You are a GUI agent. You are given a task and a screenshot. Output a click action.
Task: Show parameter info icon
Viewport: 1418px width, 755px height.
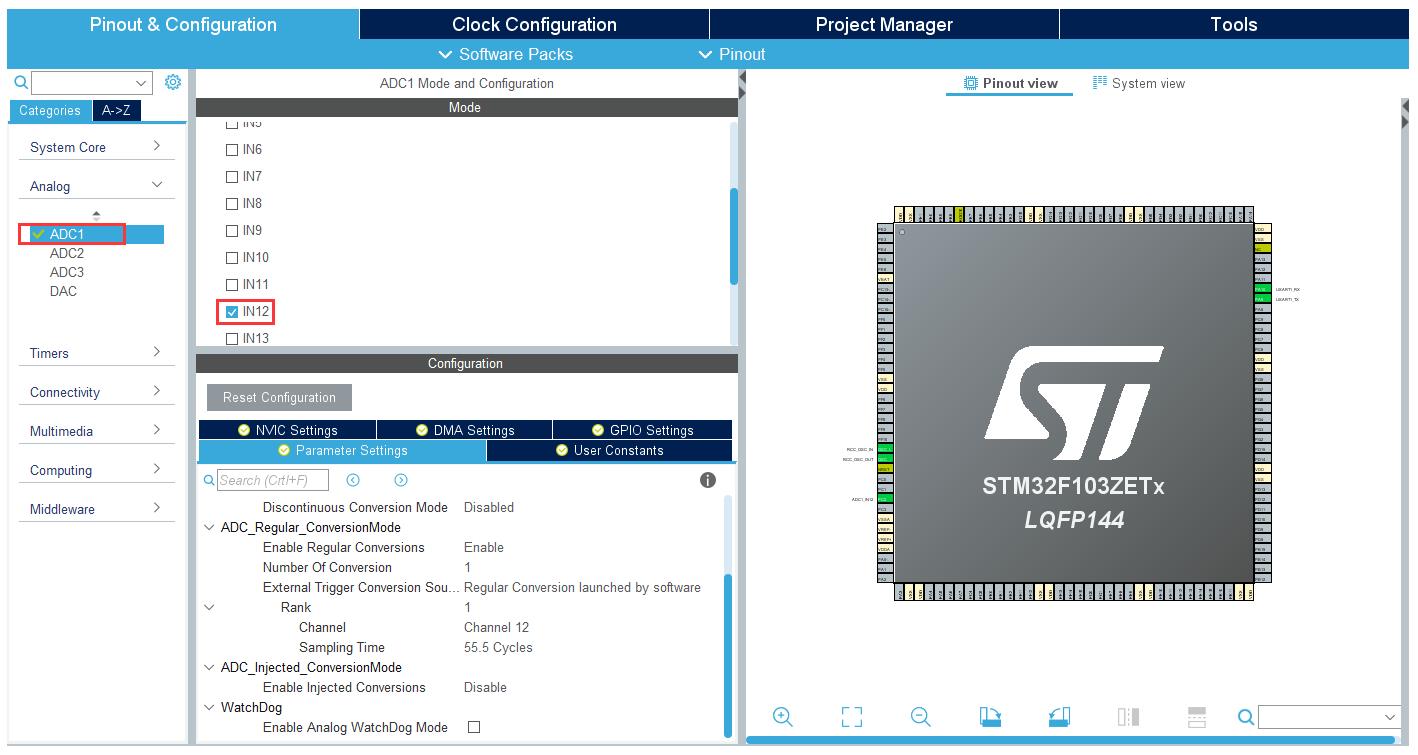tap(708, 480)
